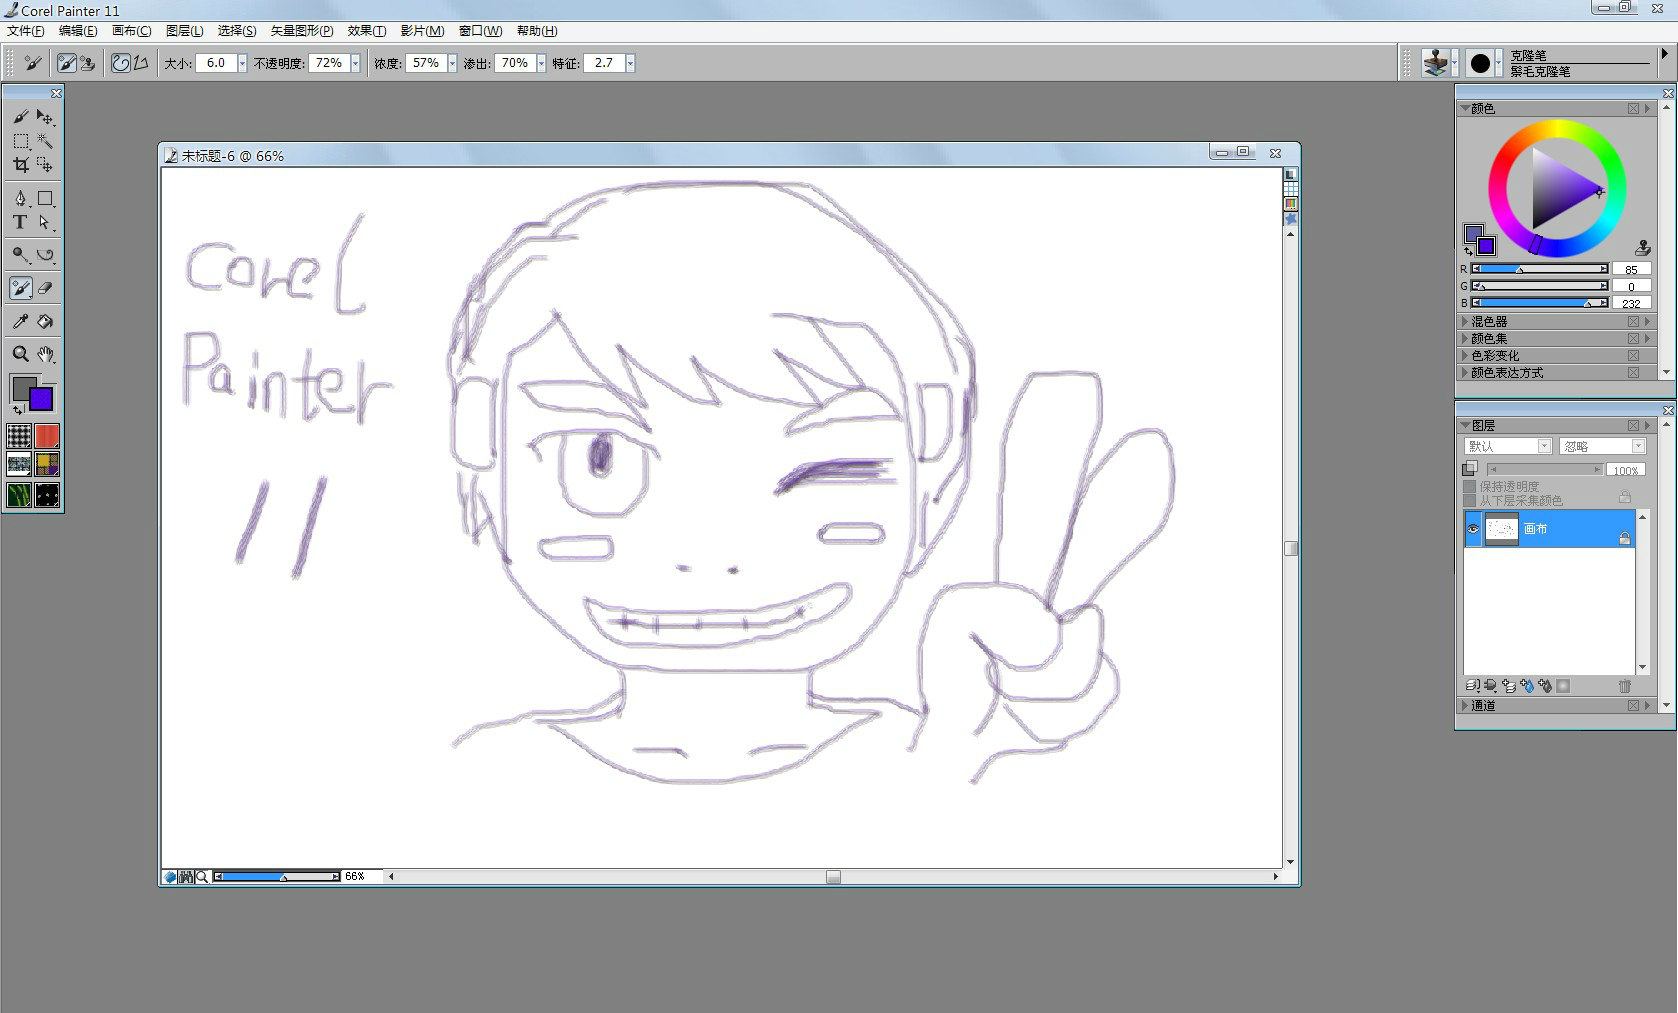
Task: Open the 效果(T) menu
Action: tap(366, 31)
